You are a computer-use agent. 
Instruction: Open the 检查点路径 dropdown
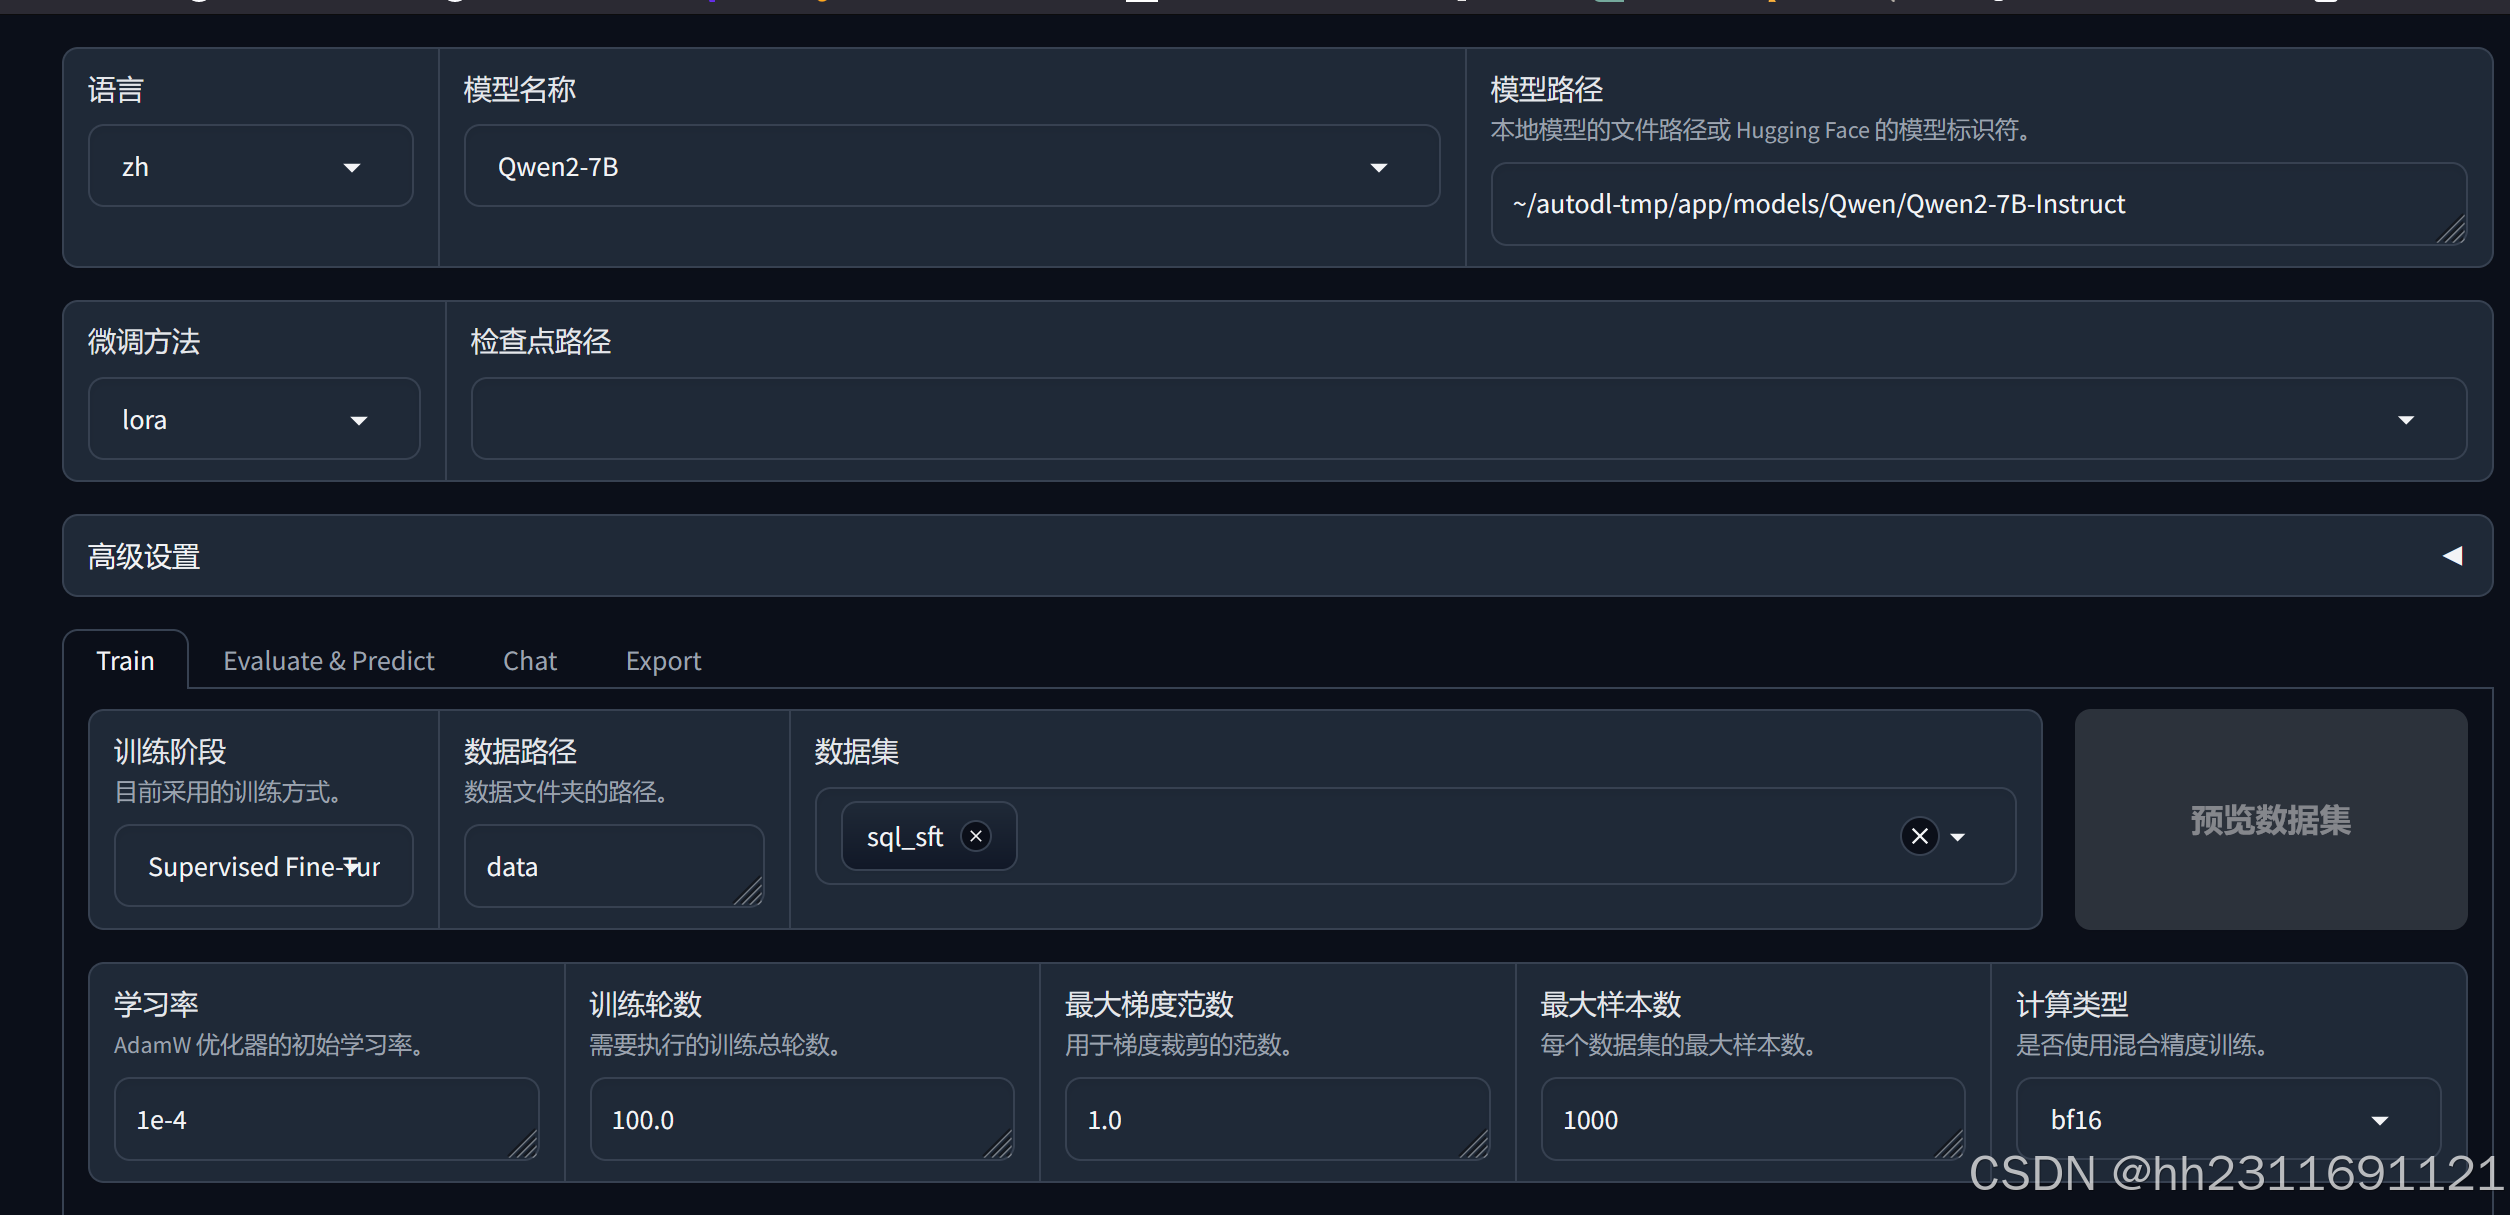[1468, 419]
